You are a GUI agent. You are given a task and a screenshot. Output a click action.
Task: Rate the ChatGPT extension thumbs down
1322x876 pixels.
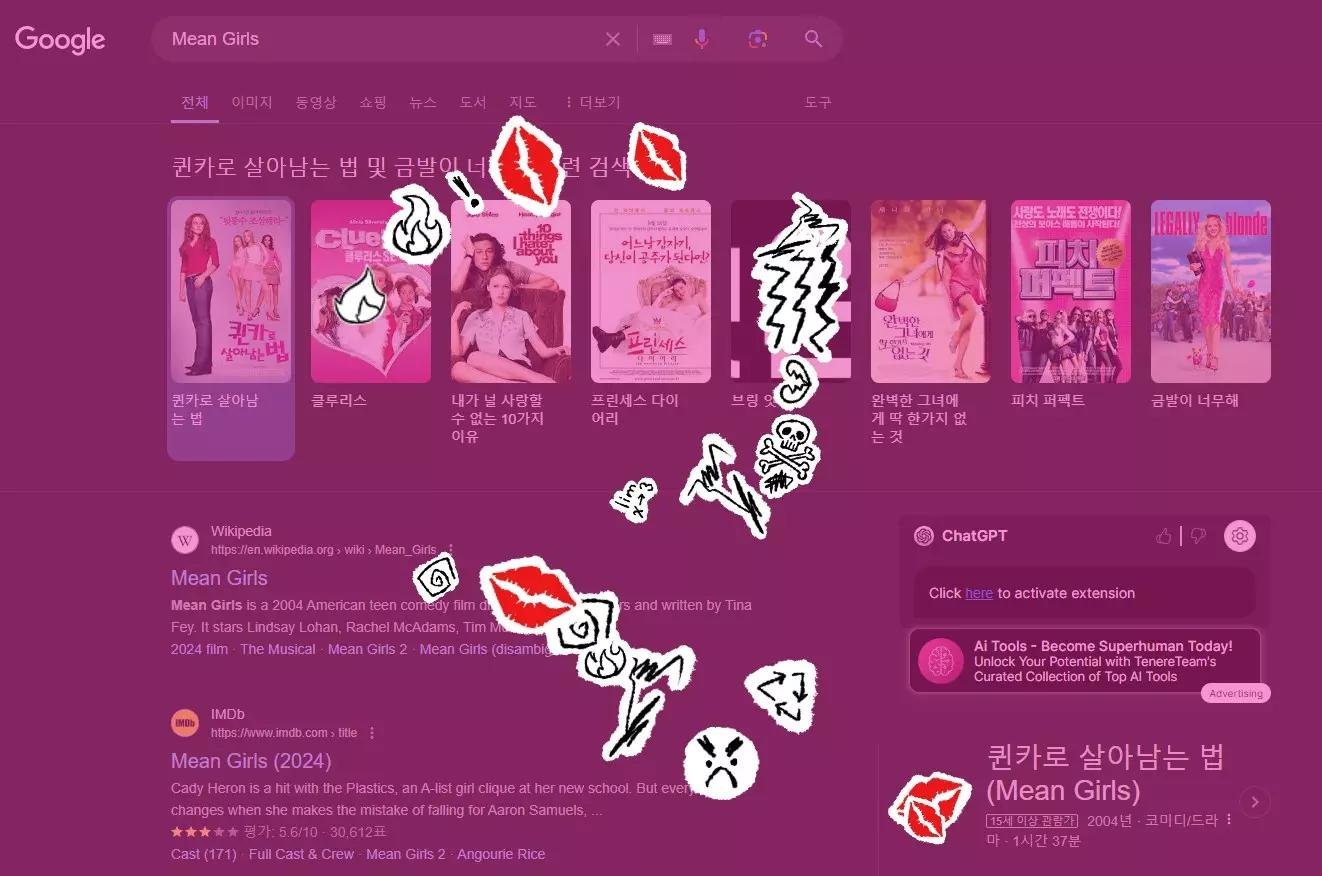(1198, 535)
